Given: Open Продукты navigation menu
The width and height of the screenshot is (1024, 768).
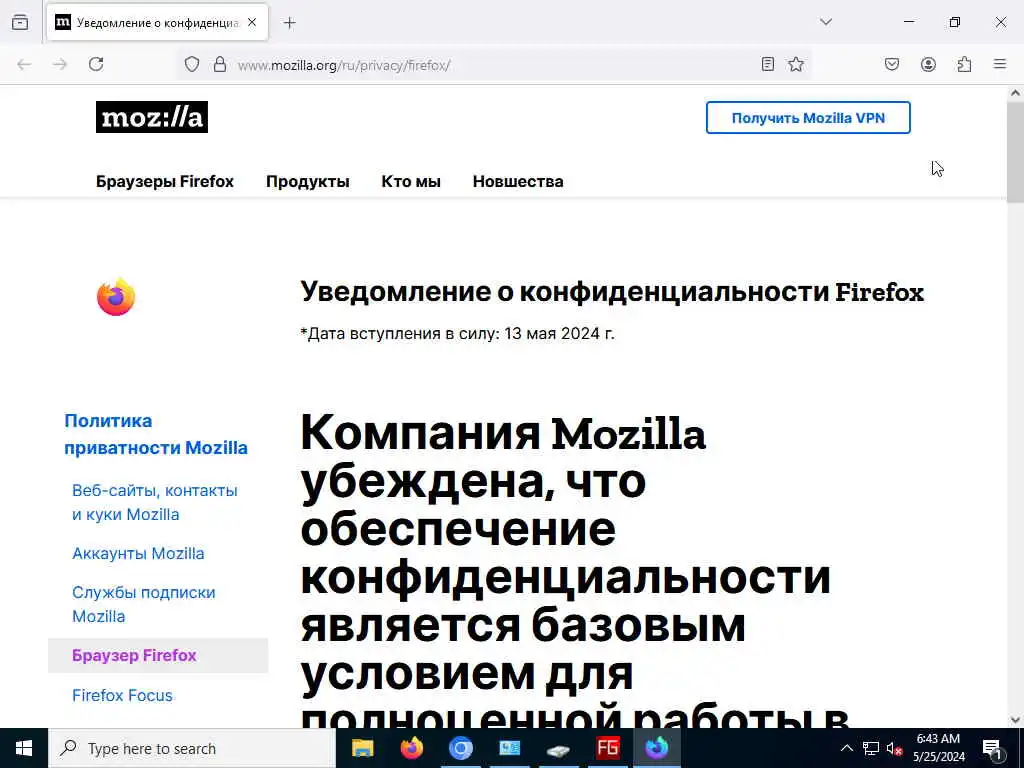Looking at the screenshot, I should click(308, 182).
